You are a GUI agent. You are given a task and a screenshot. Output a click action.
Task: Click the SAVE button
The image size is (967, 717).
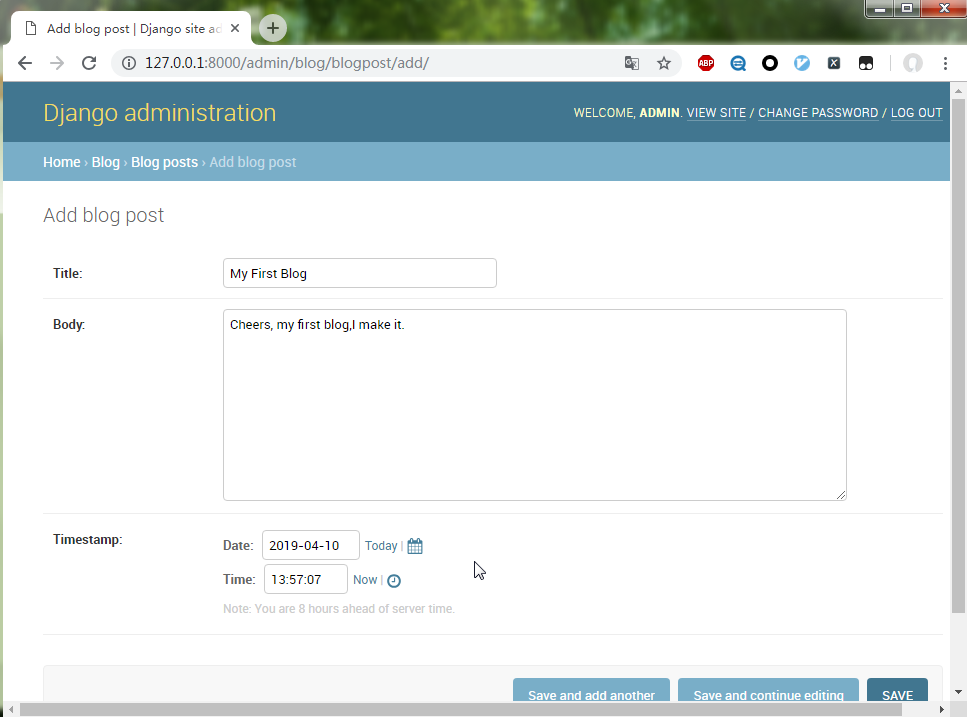point(897,690)
